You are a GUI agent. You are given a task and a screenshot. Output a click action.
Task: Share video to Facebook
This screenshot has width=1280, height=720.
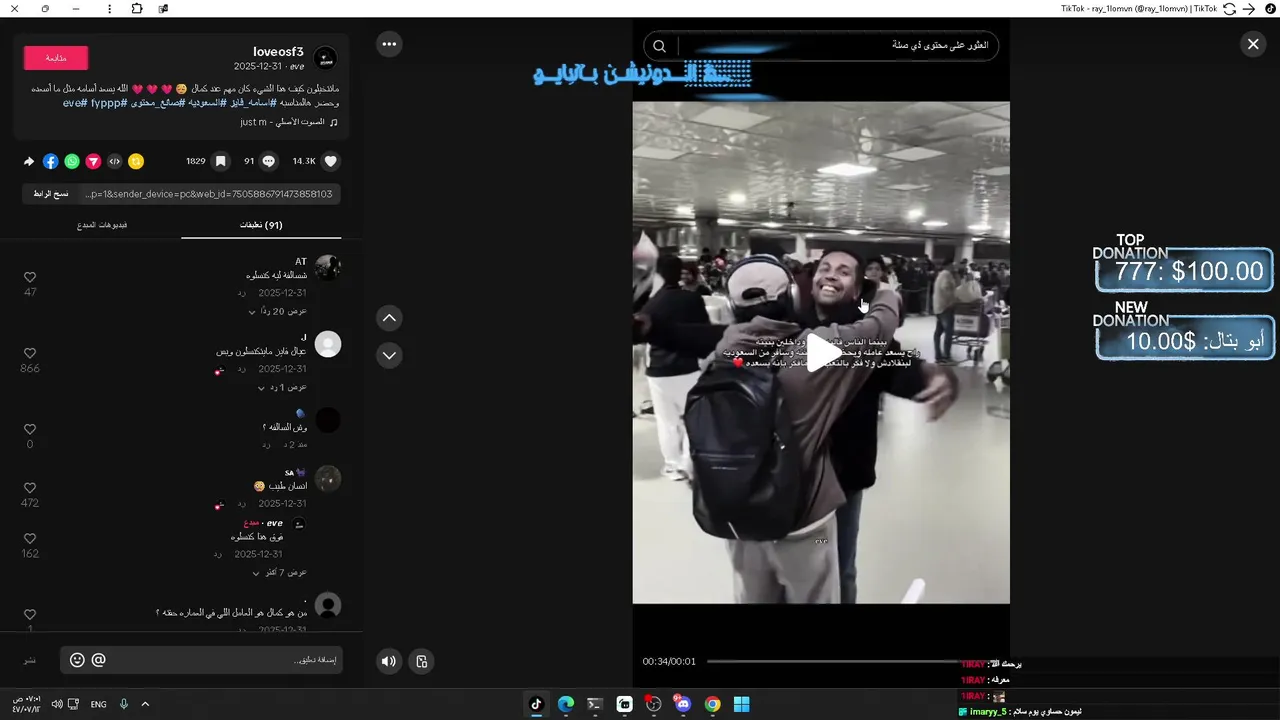pyautogui.click(x=50, y=161)
